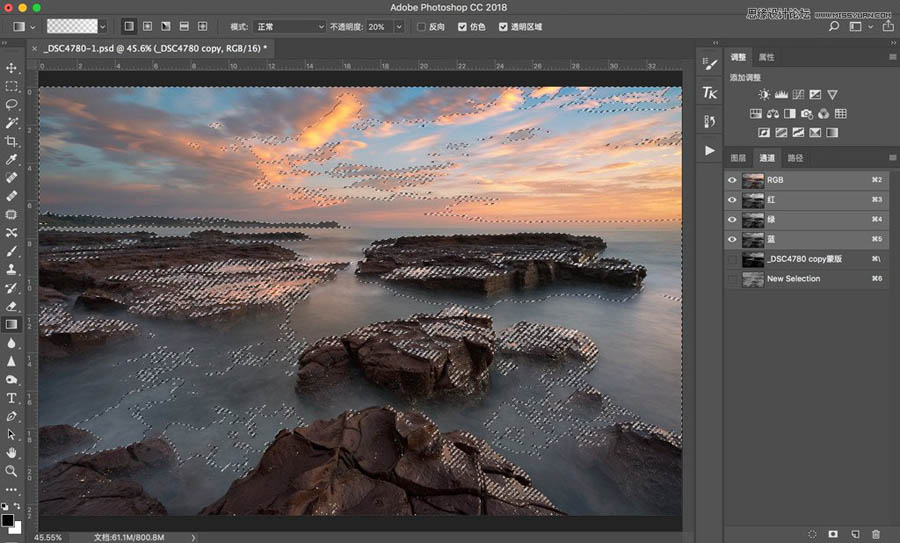
Task: Hide the 绿 channel
Action: coord(732,219)
